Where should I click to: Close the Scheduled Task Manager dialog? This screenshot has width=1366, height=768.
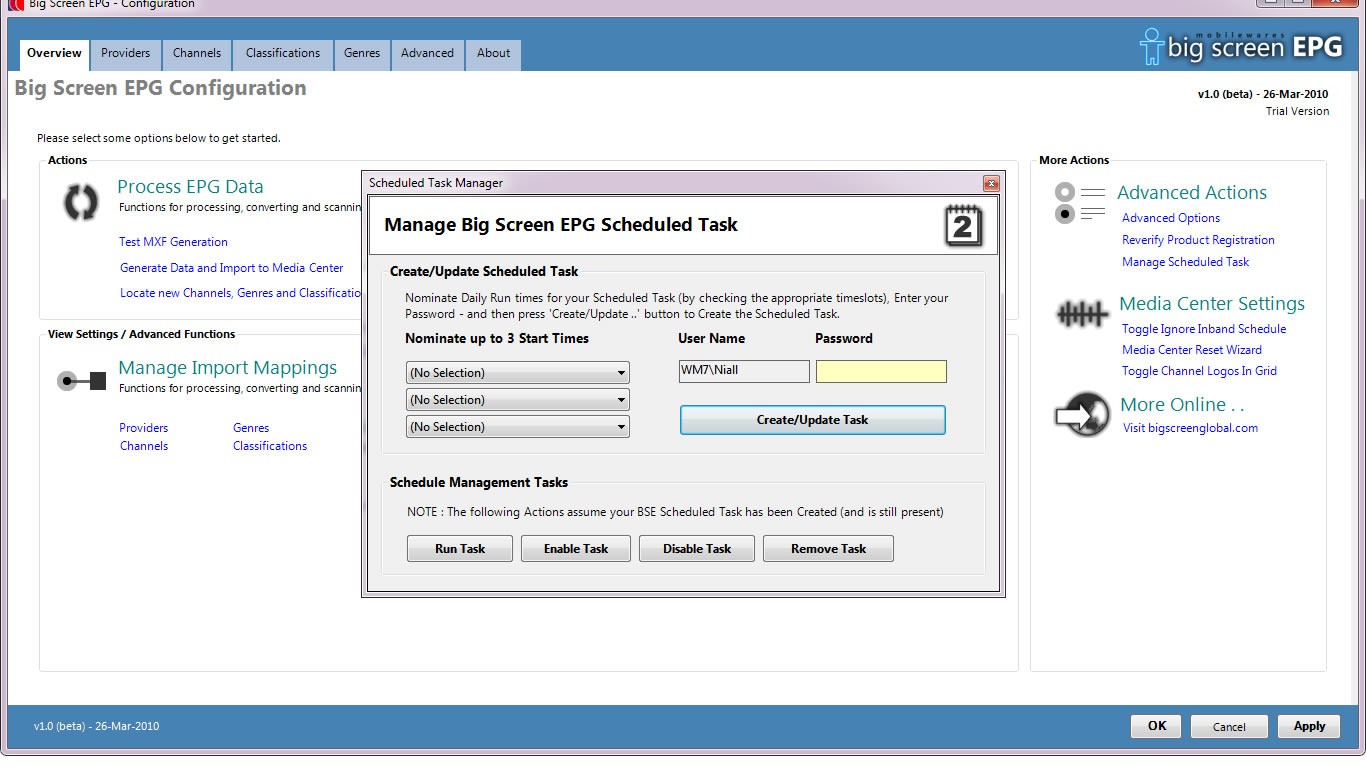coord(991,183)
